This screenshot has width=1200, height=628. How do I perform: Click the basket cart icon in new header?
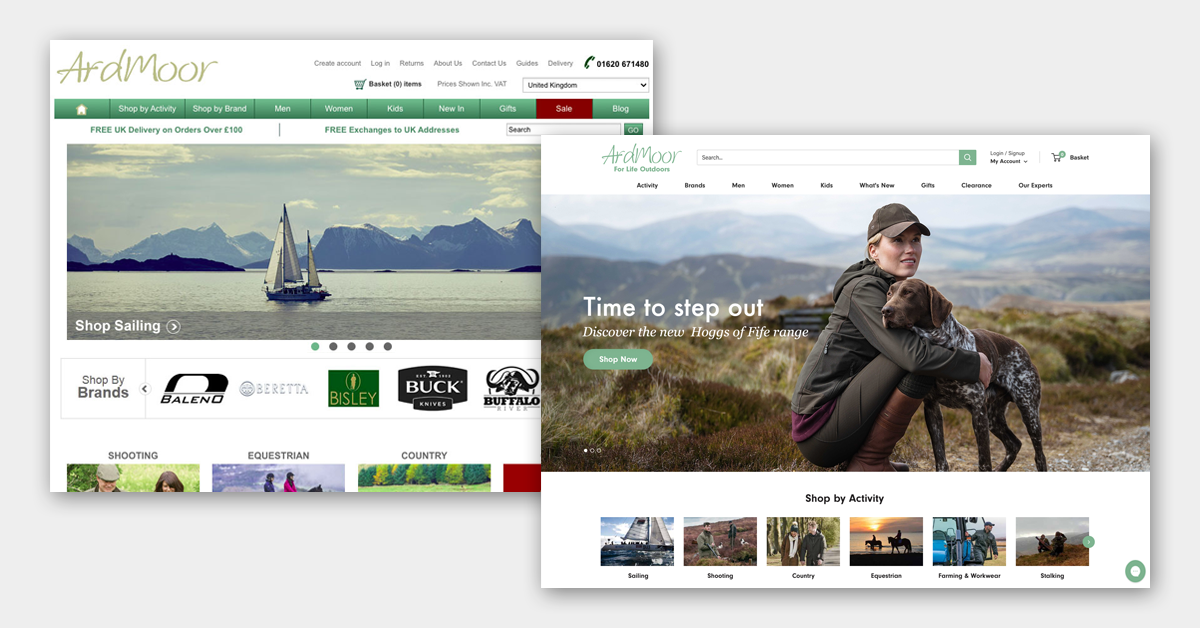click(x=1057, y=156)
